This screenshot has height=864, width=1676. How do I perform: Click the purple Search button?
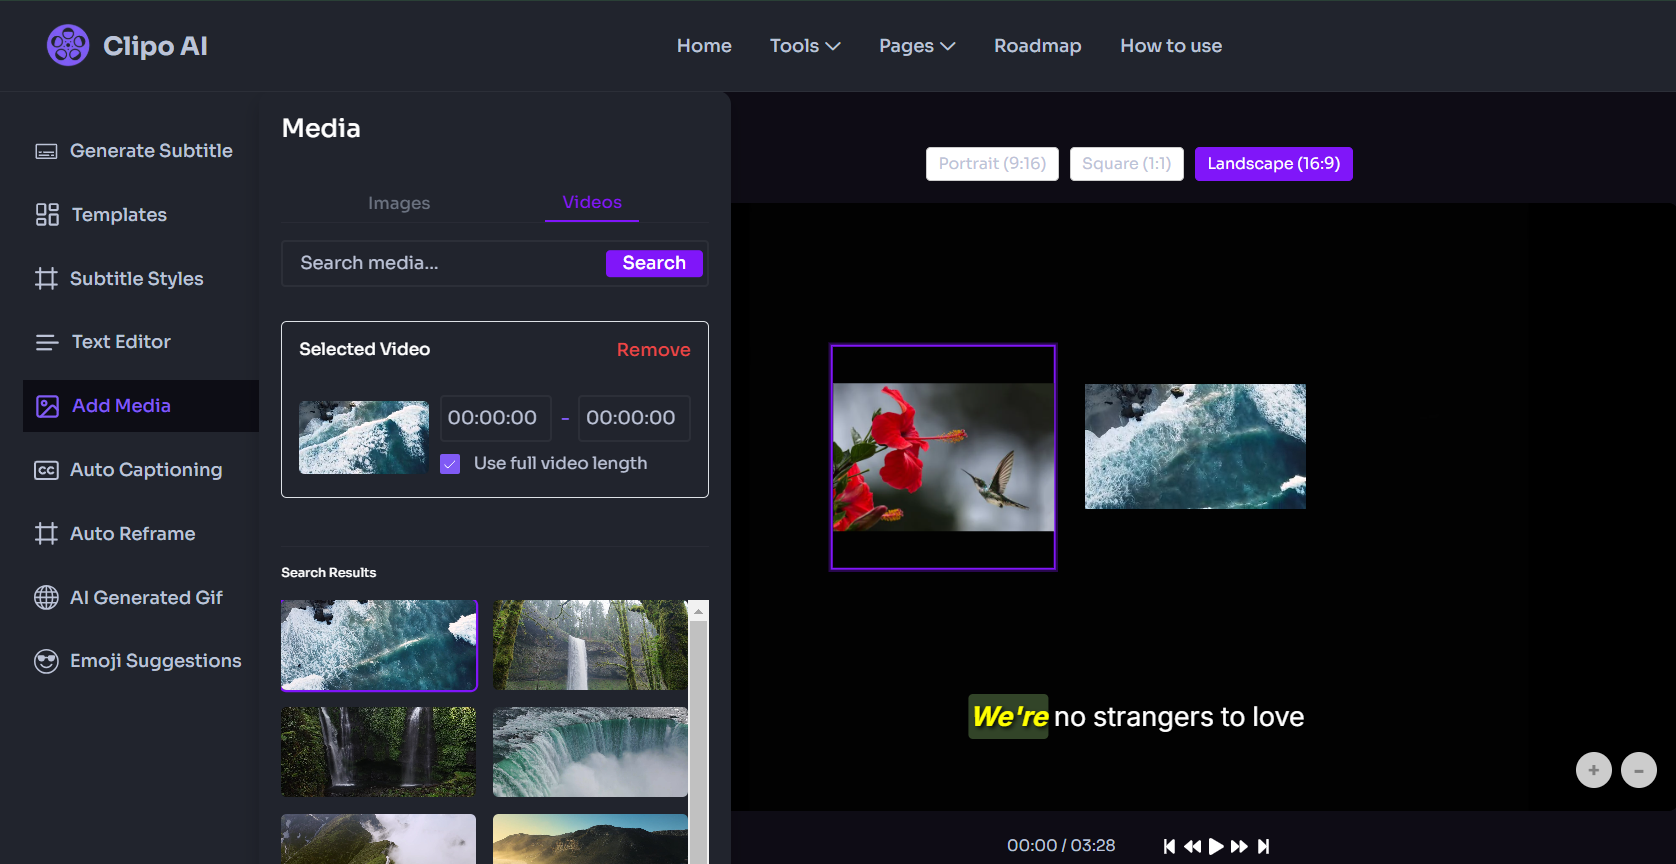pos(654,263)
